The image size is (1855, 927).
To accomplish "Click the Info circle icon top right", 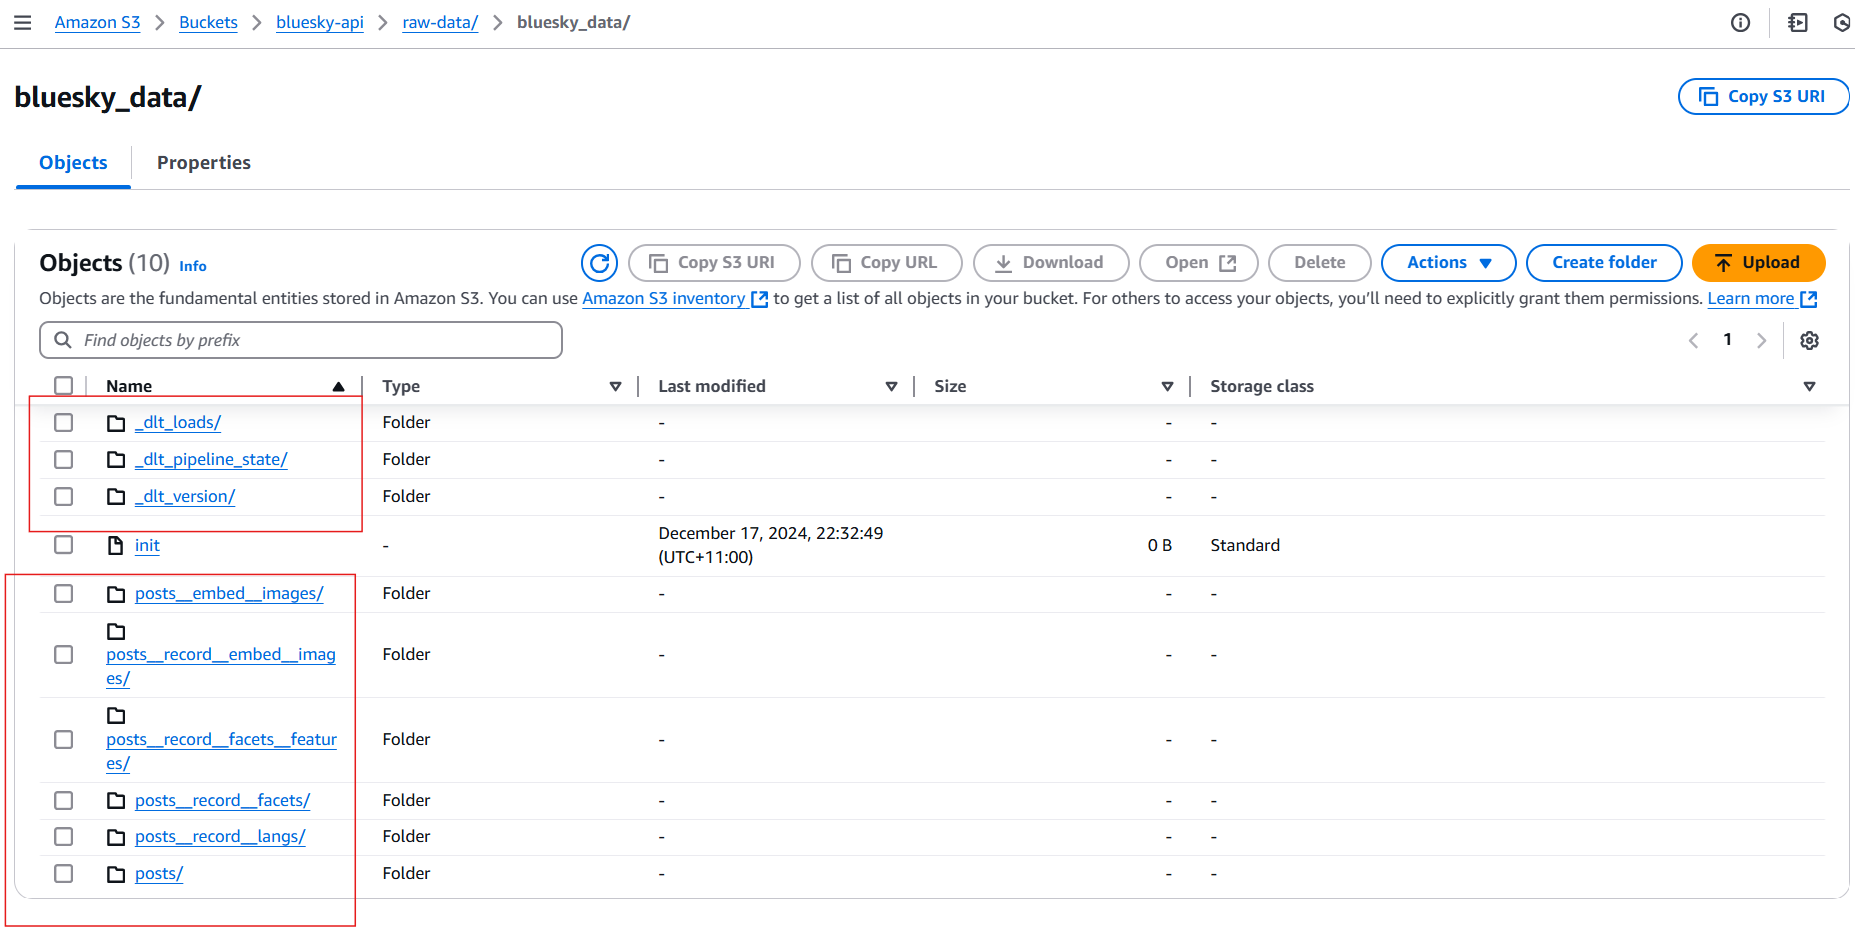I will [x=1740, y=22].
